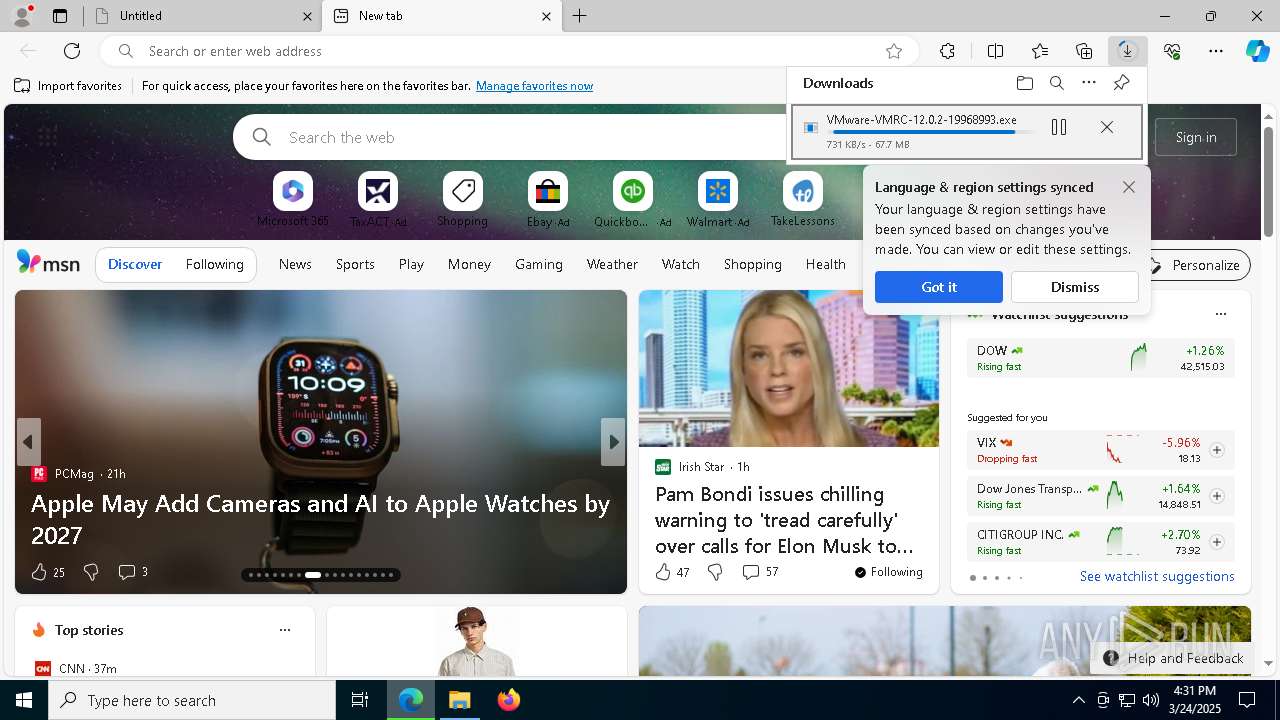
Task: Add Dow Jones Transportation to watchlist
Action: pyautogui.click(x=1217, y=496)
